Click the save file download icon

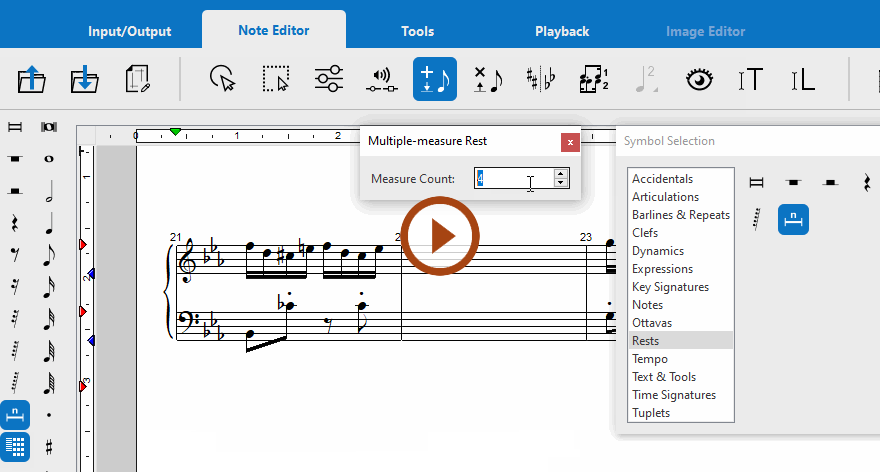(85, 80)
